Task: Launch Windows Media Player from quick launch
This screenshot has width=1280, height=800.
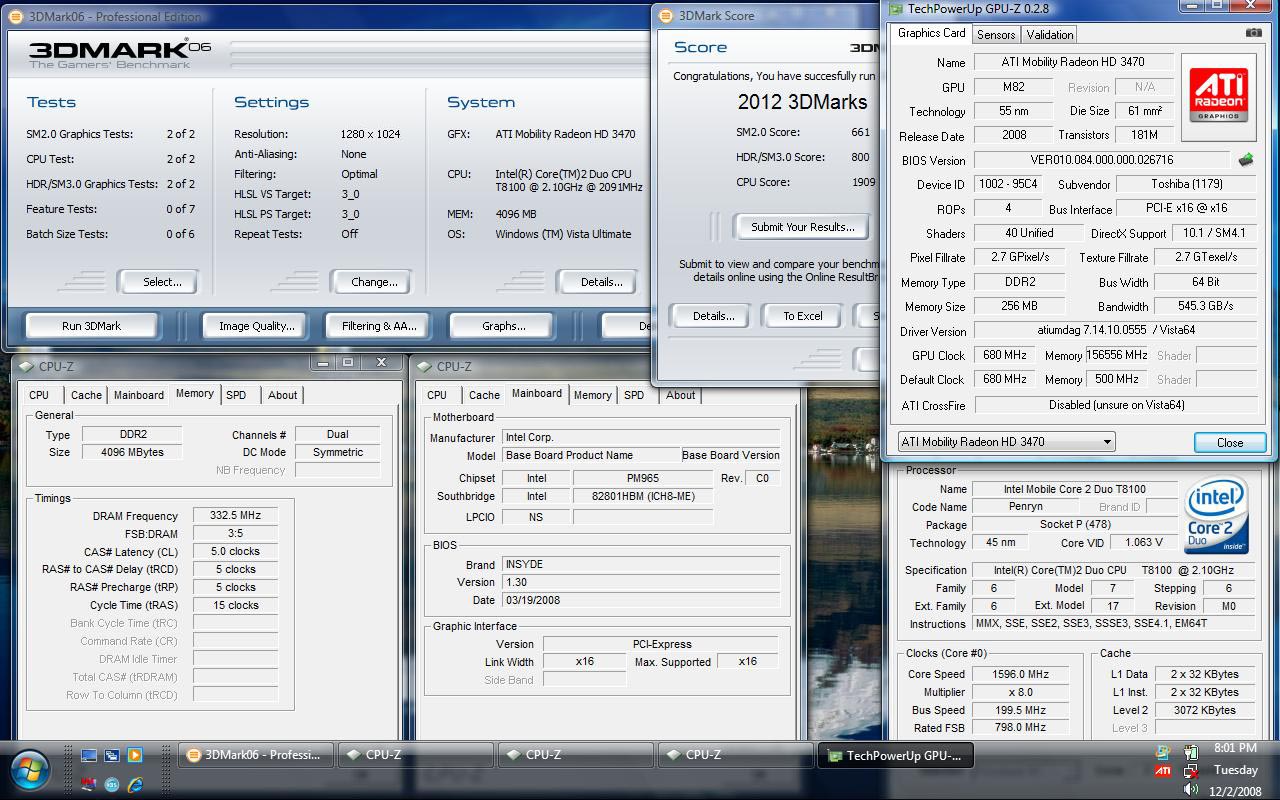Action: click(x=135, y=756)
